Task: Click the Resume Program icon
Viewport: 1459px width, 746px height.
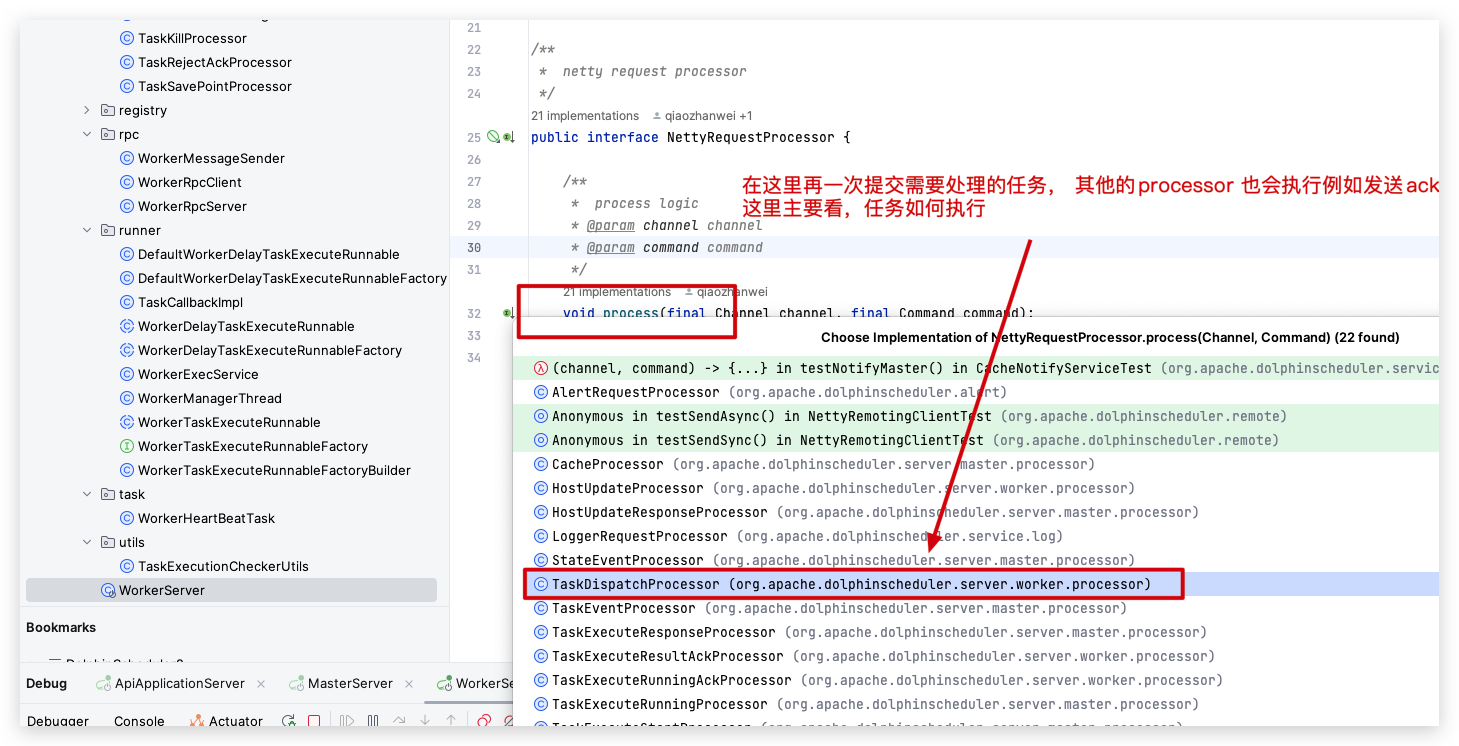Action: coord(347,721)
